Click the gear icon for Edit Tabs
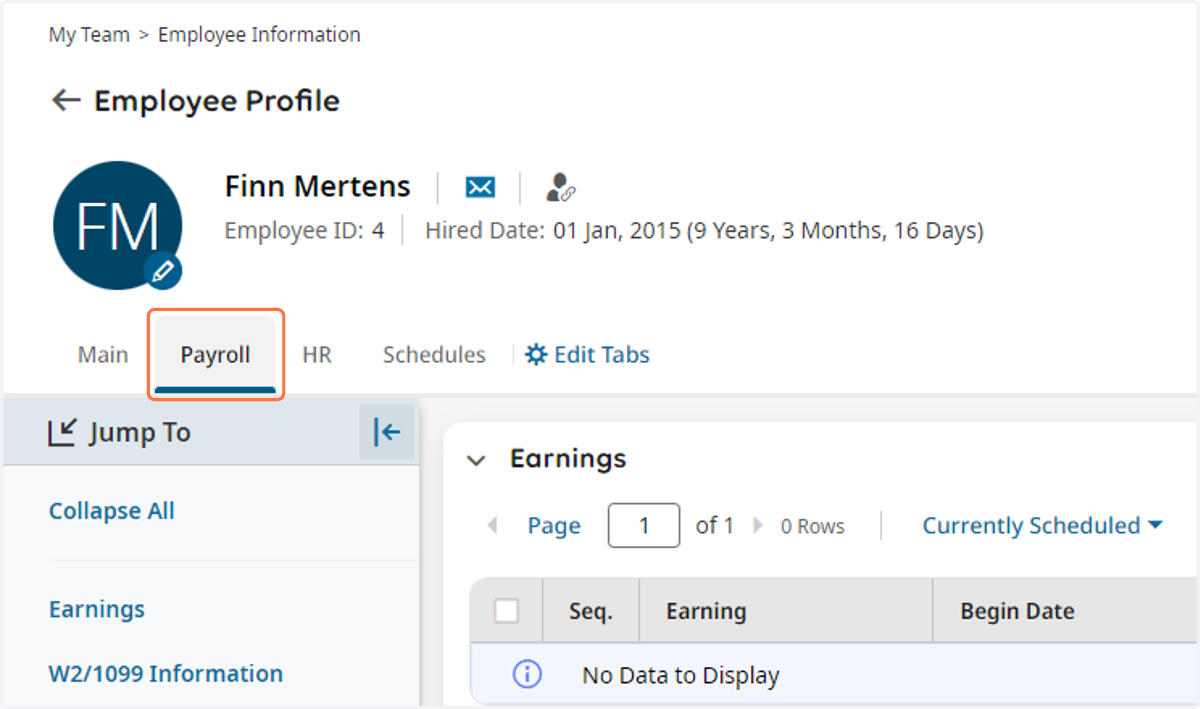Image resolution: width=1200 pixels, height=709 pixels. pos(536,355)
